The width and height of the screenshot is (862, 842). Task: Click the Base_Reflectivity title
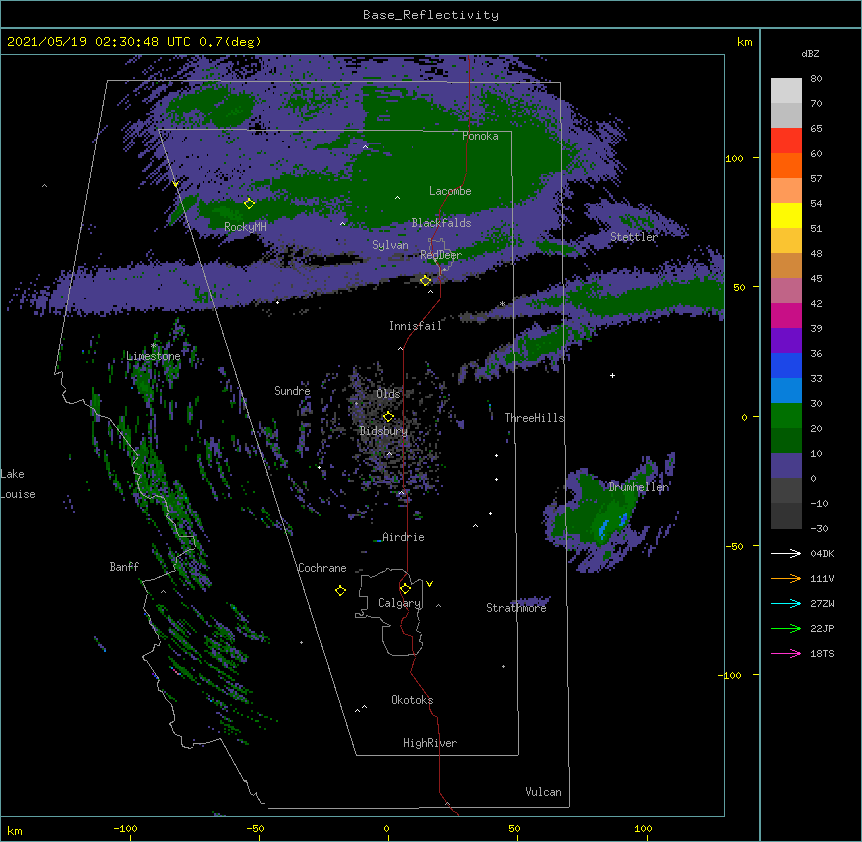(x=431, y=15)
